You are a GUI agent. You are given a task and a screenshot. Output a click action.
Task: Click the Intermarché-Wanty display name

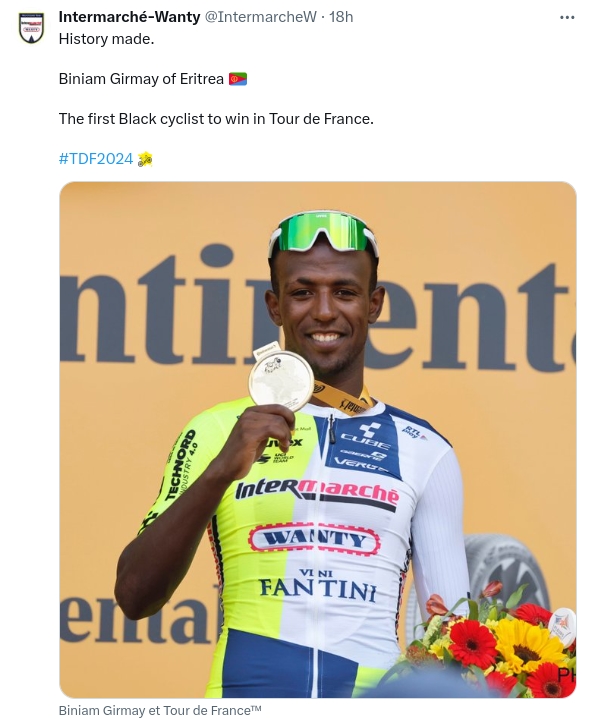click(129, 17)
